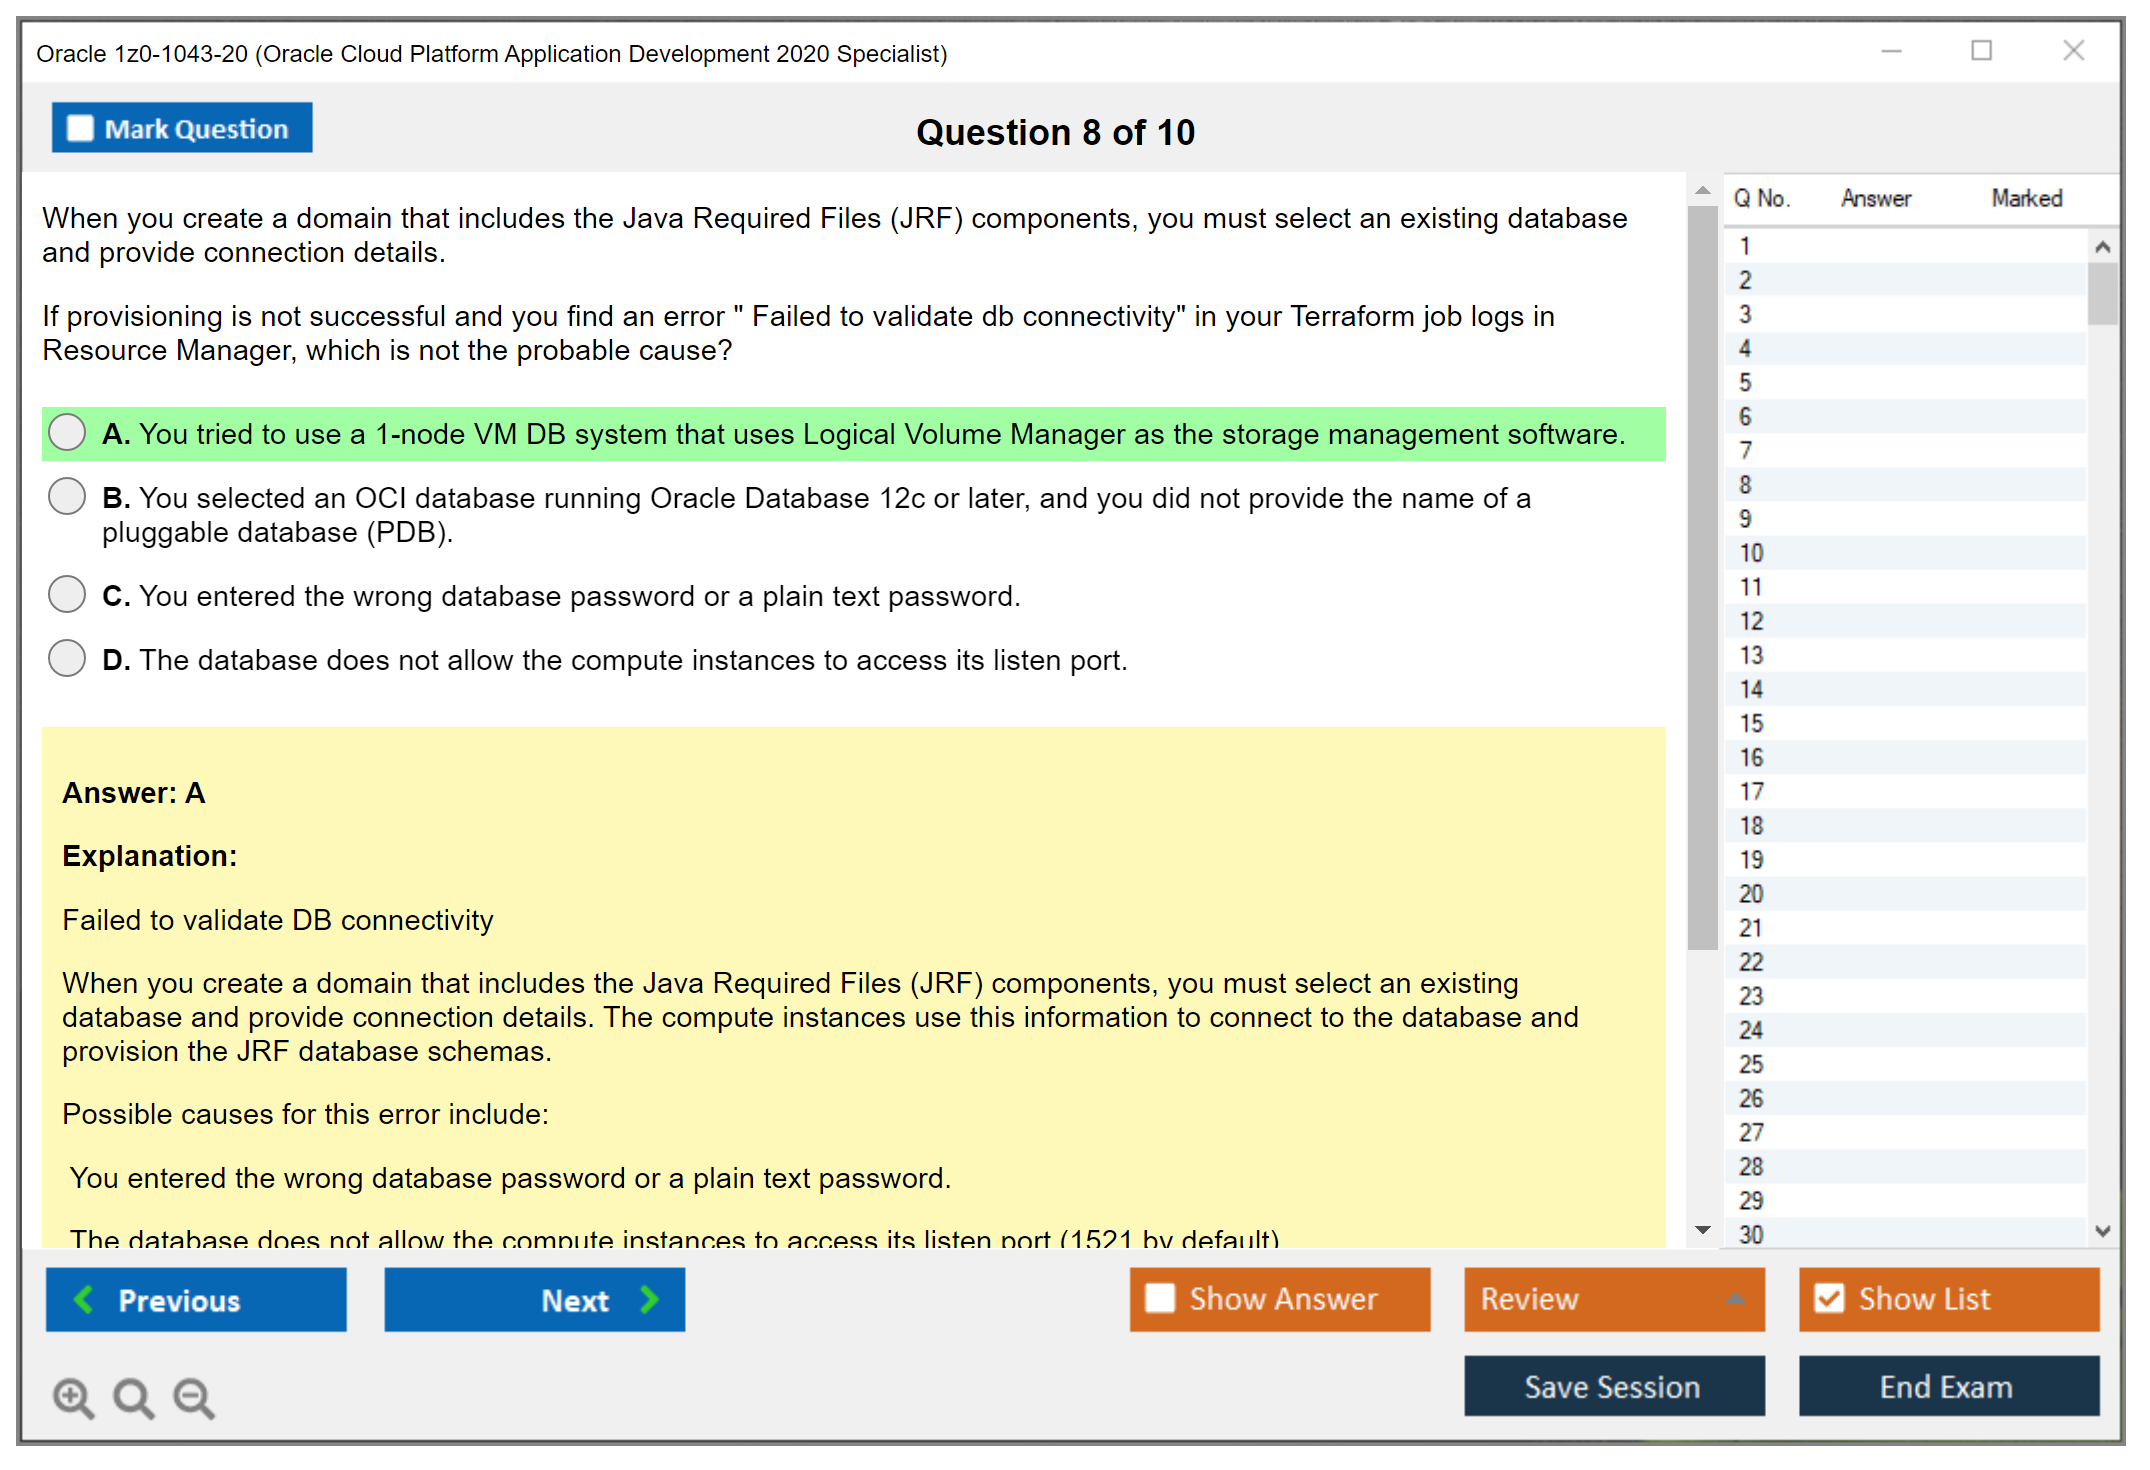Image resolution: width=2150 pixels, height=1470 pixels.
Task: Click the checkbox icon inside Show Answer
Action: (1161, 1298)
